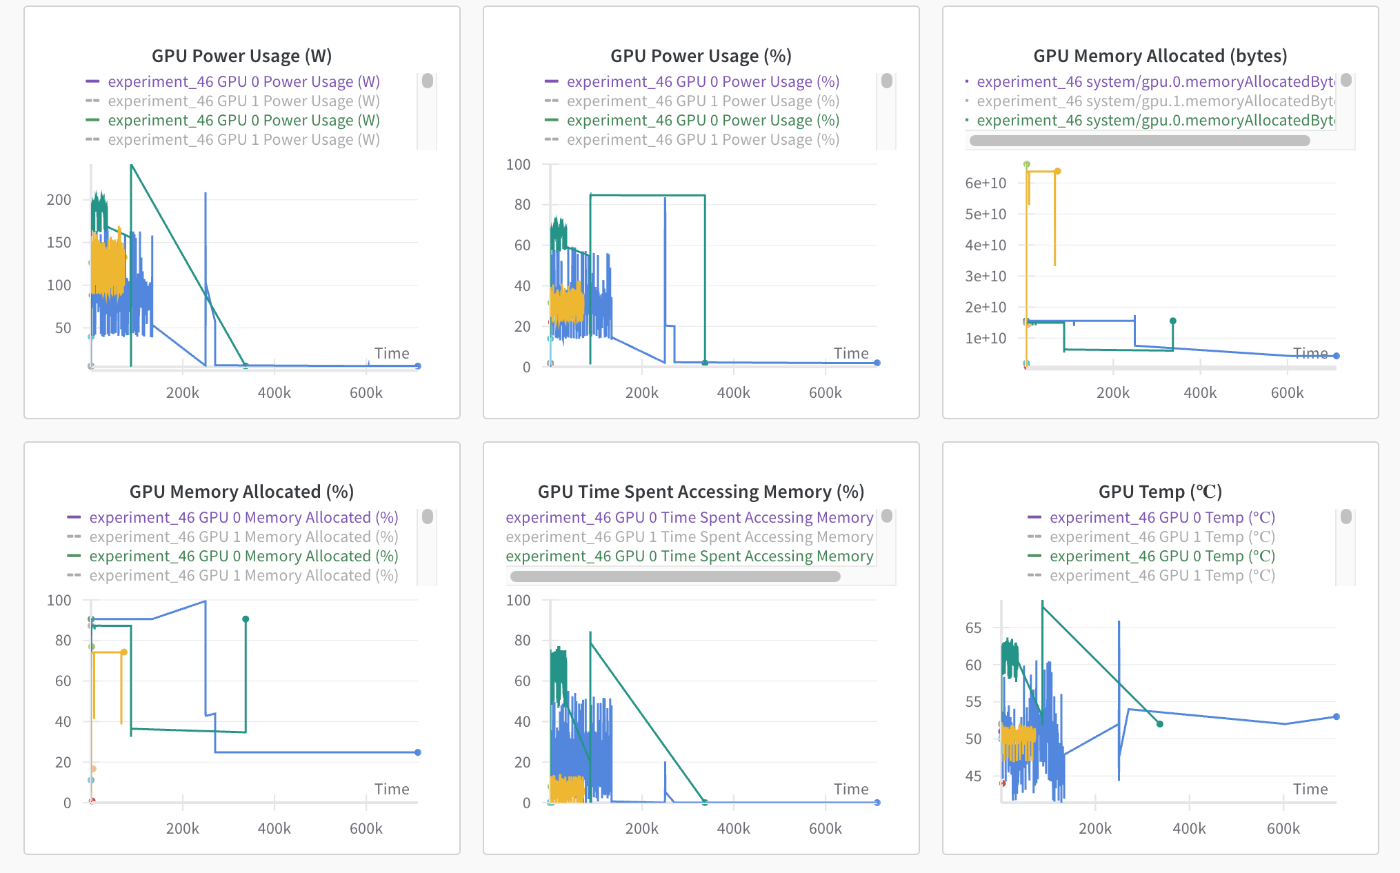1400x873 pixels.
Task: Select the GPU Temp (℃) chart title
Action: click(x=1160, y=492)
